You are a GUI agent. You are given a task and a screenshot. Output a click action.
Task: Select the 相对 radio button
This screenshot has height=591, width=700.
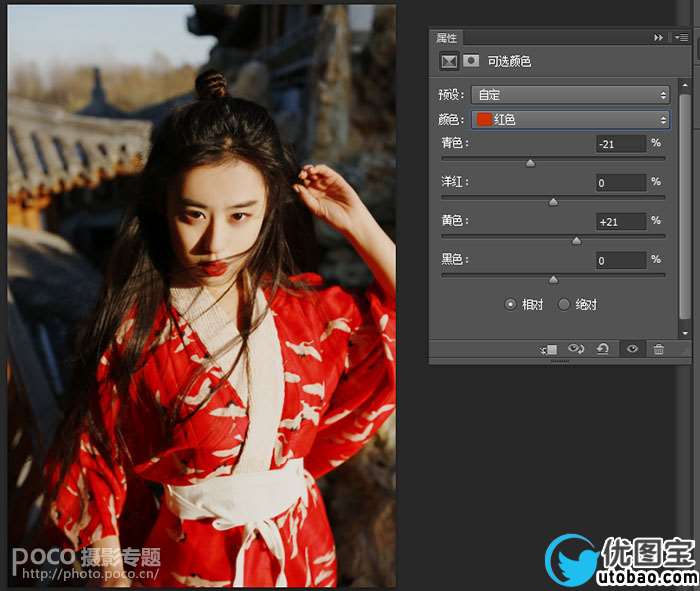(x=510, y=304)
